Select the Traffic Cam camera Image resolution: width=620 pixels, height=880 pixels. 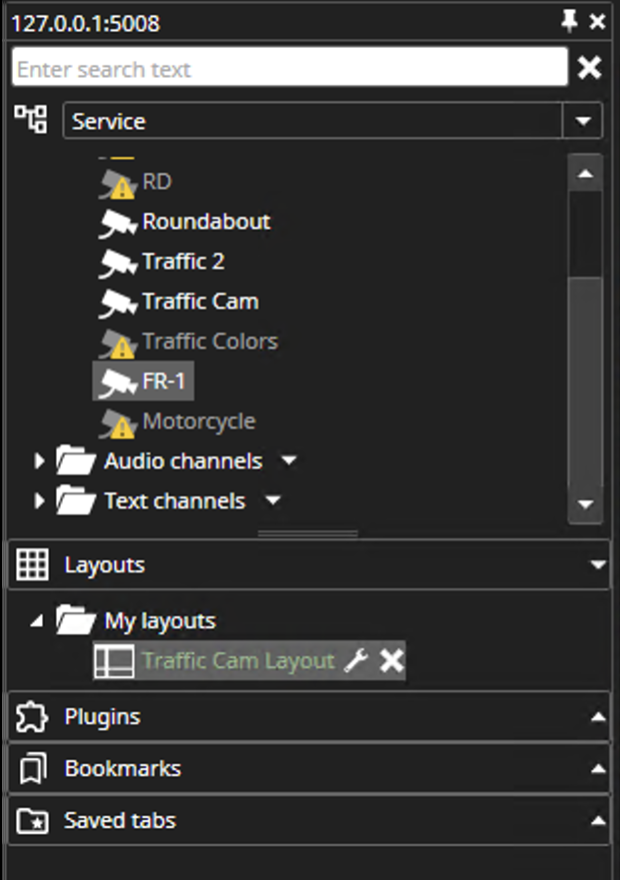click(x=200, y=301)
